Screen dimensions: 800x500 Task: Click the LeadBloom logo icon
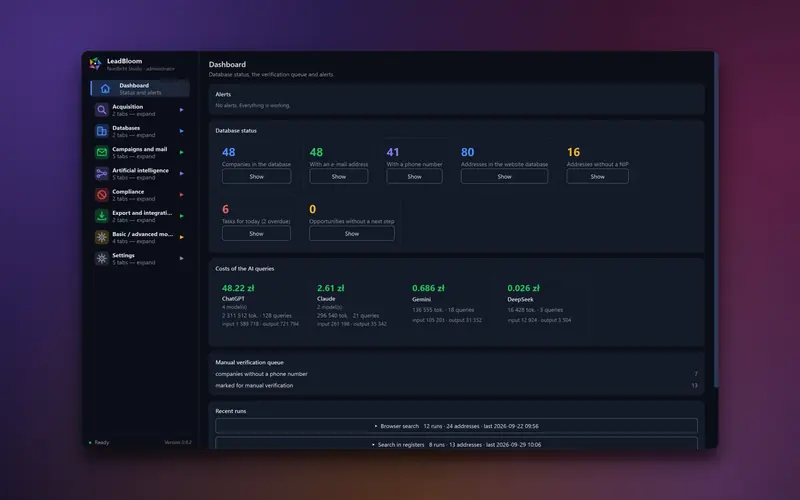coord(95,64)
